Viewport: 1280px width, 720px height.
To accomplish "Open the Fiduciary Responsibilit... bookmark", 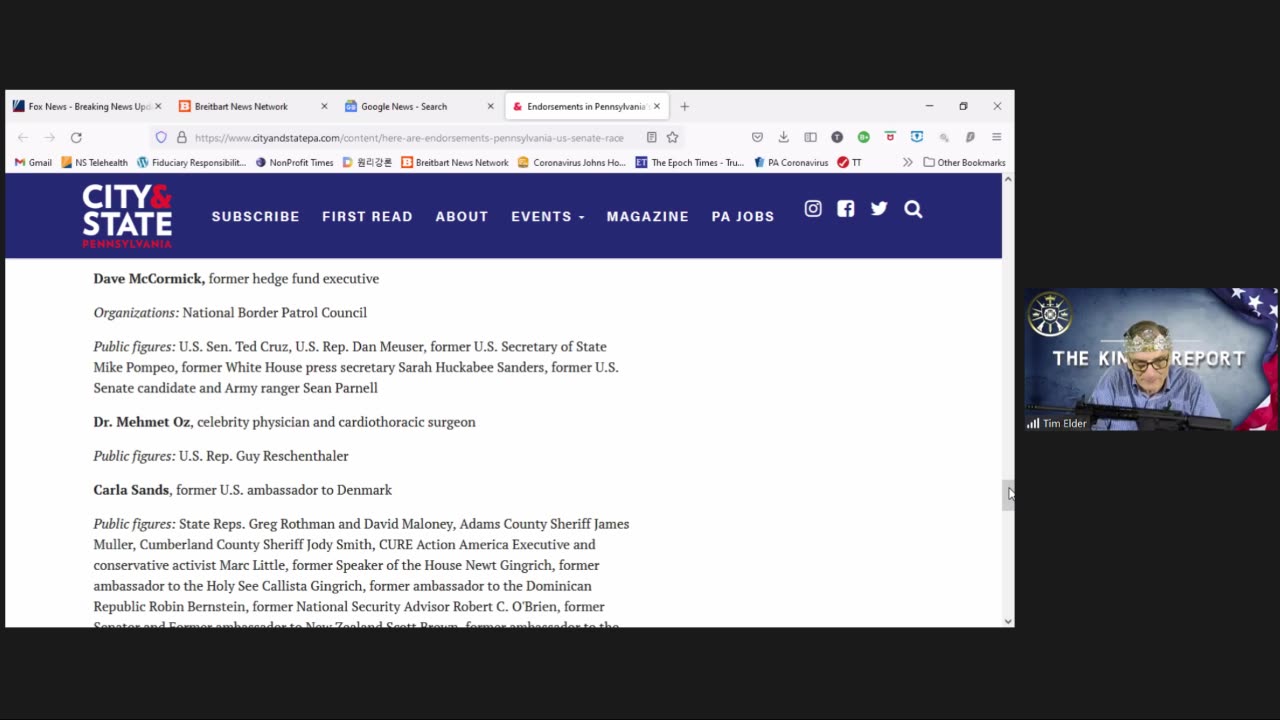I will (191, 162).
